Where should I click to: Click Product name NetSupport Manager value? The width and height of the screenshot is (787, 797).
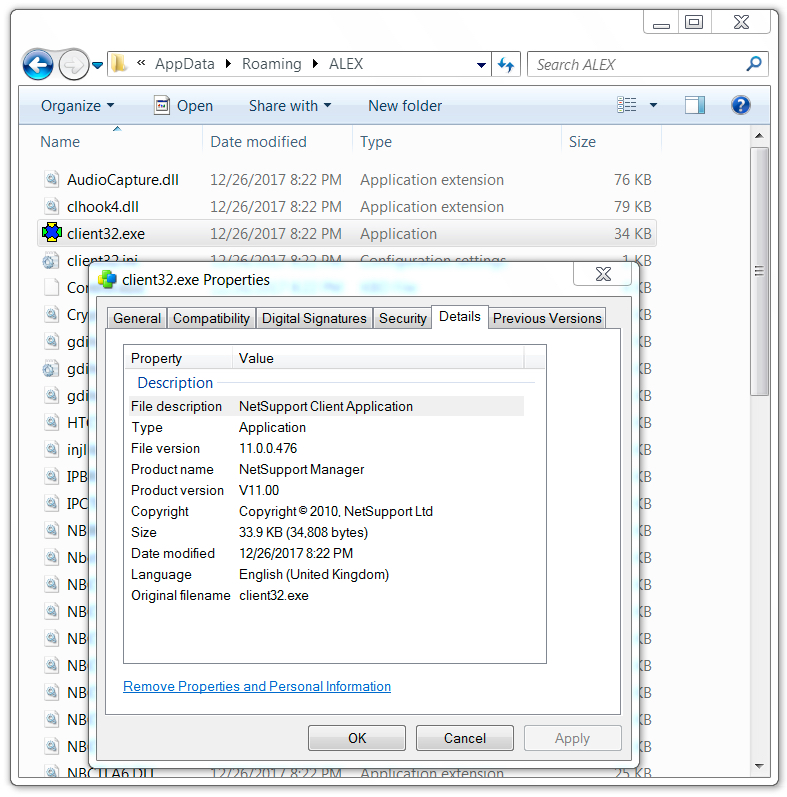[x=301, y=469]
